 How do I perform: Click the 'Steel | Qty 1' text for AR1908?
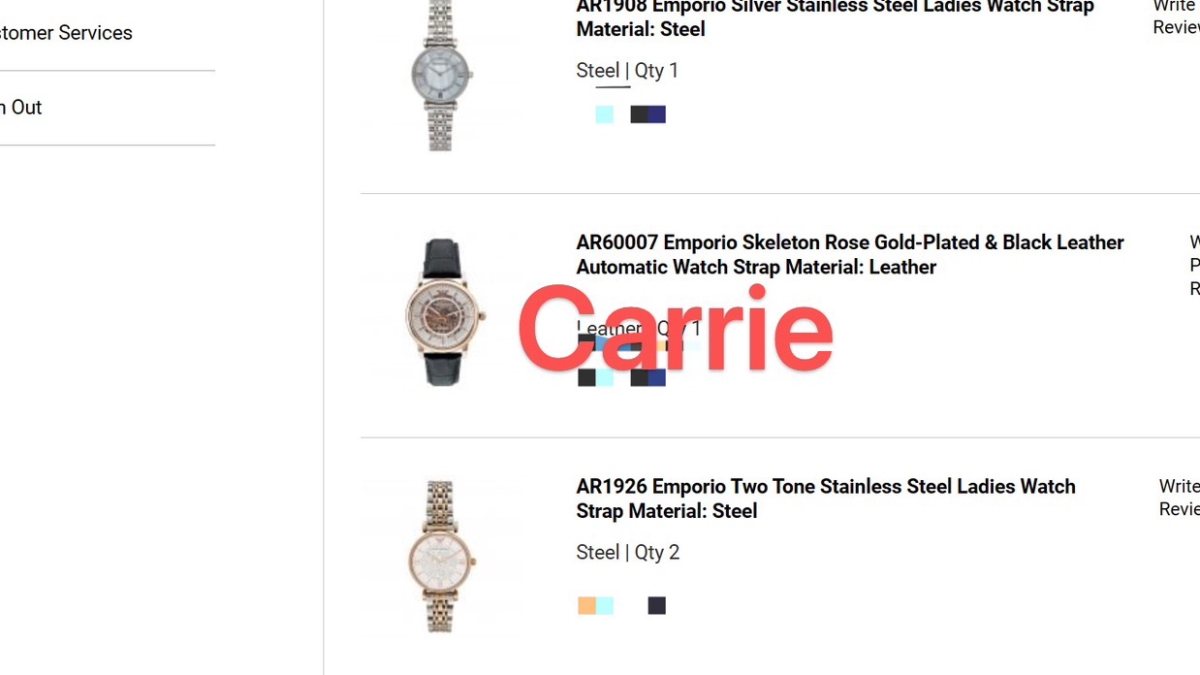(x=627, y=71)
